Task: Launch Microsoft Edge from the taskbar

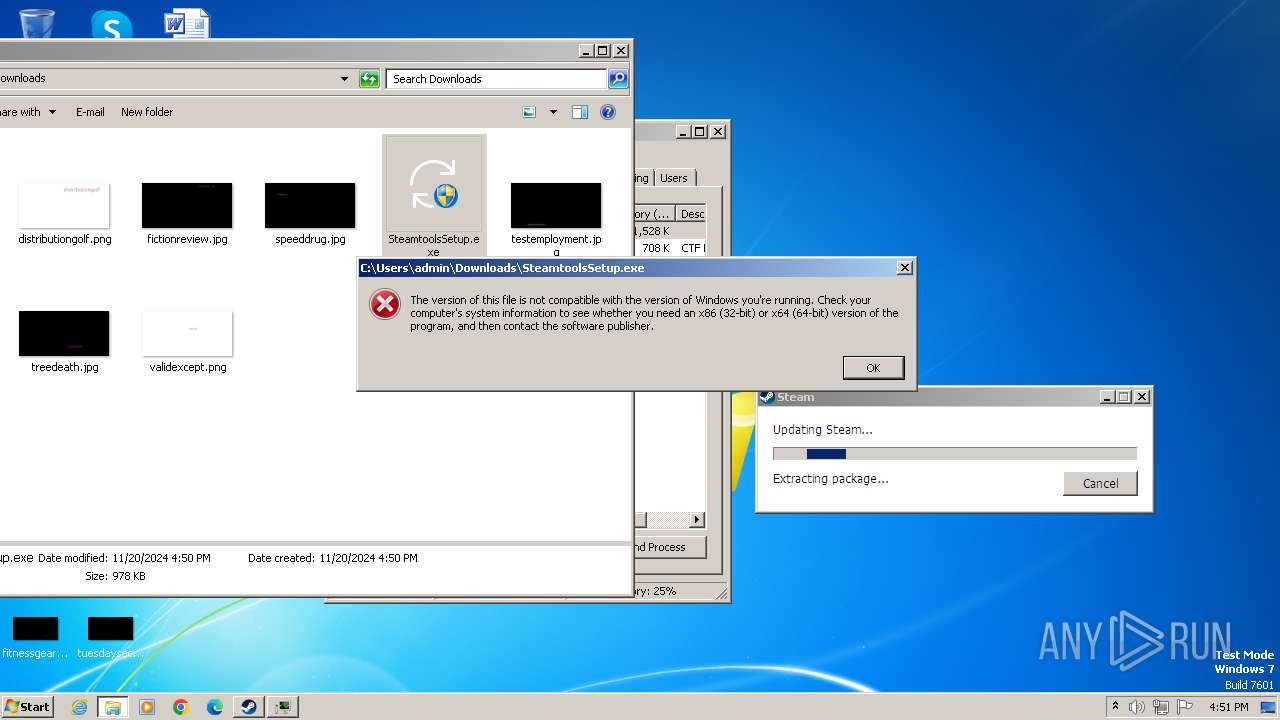Action: (x=215, y=707)
